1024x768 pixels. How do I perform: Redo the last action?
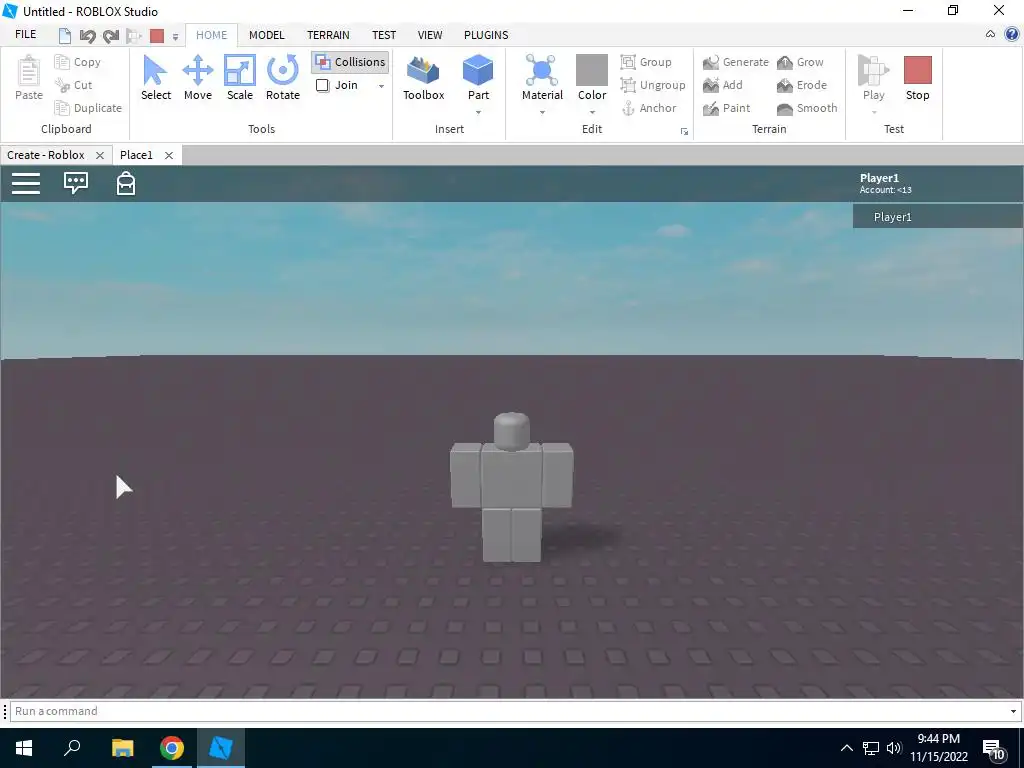click(x=111, y=35)
